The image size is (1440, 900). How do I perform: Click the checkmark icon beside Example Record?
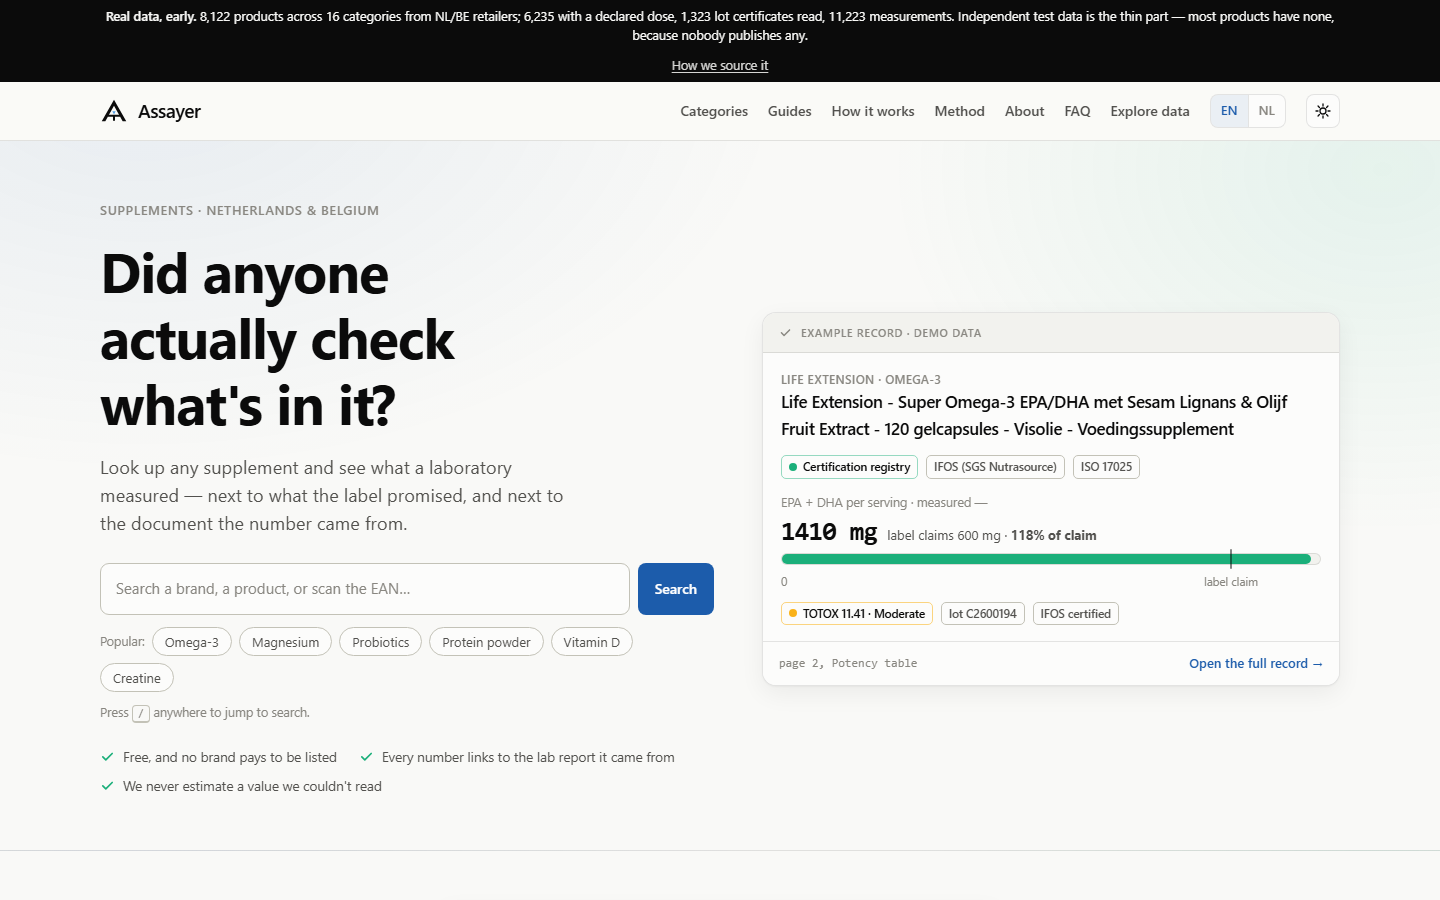[x=786, y=333]
